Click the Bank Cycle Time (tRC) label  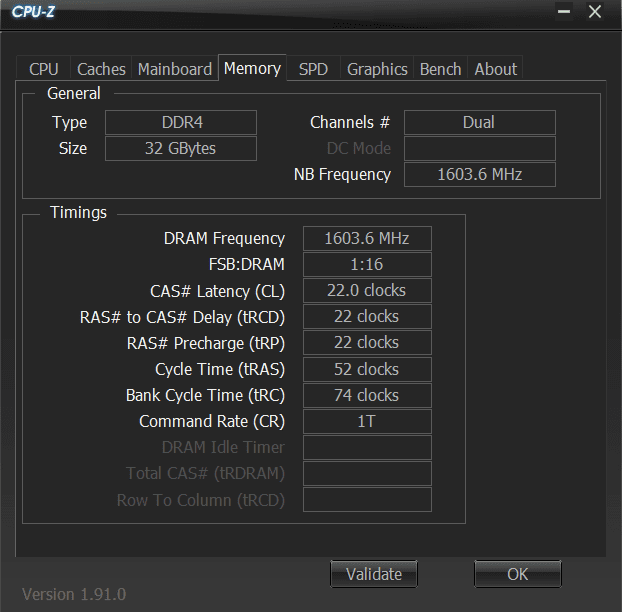pos(205,396)
